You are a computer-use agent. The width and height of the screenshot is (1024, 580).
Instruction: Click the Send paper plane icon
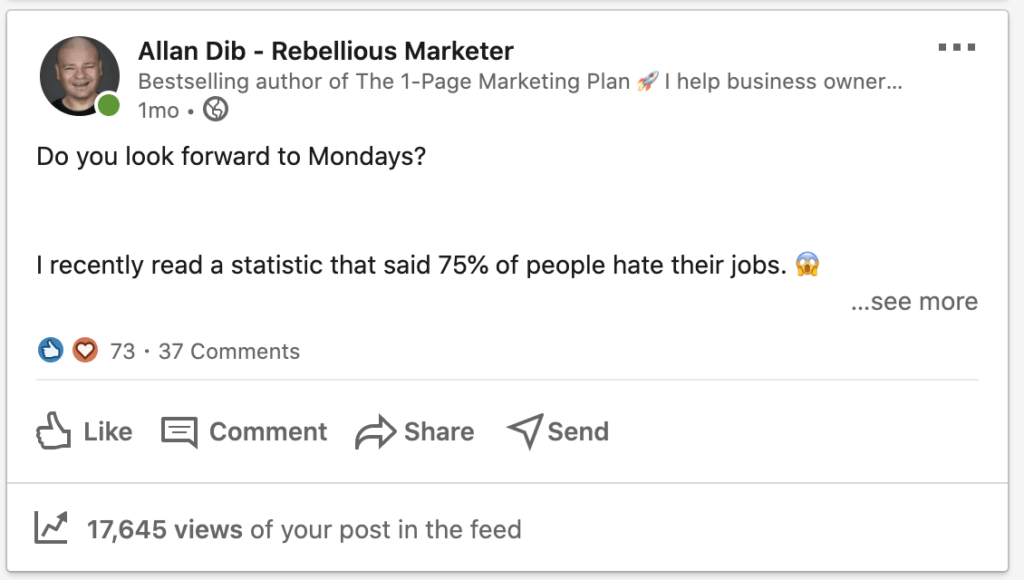coord(524,430)
